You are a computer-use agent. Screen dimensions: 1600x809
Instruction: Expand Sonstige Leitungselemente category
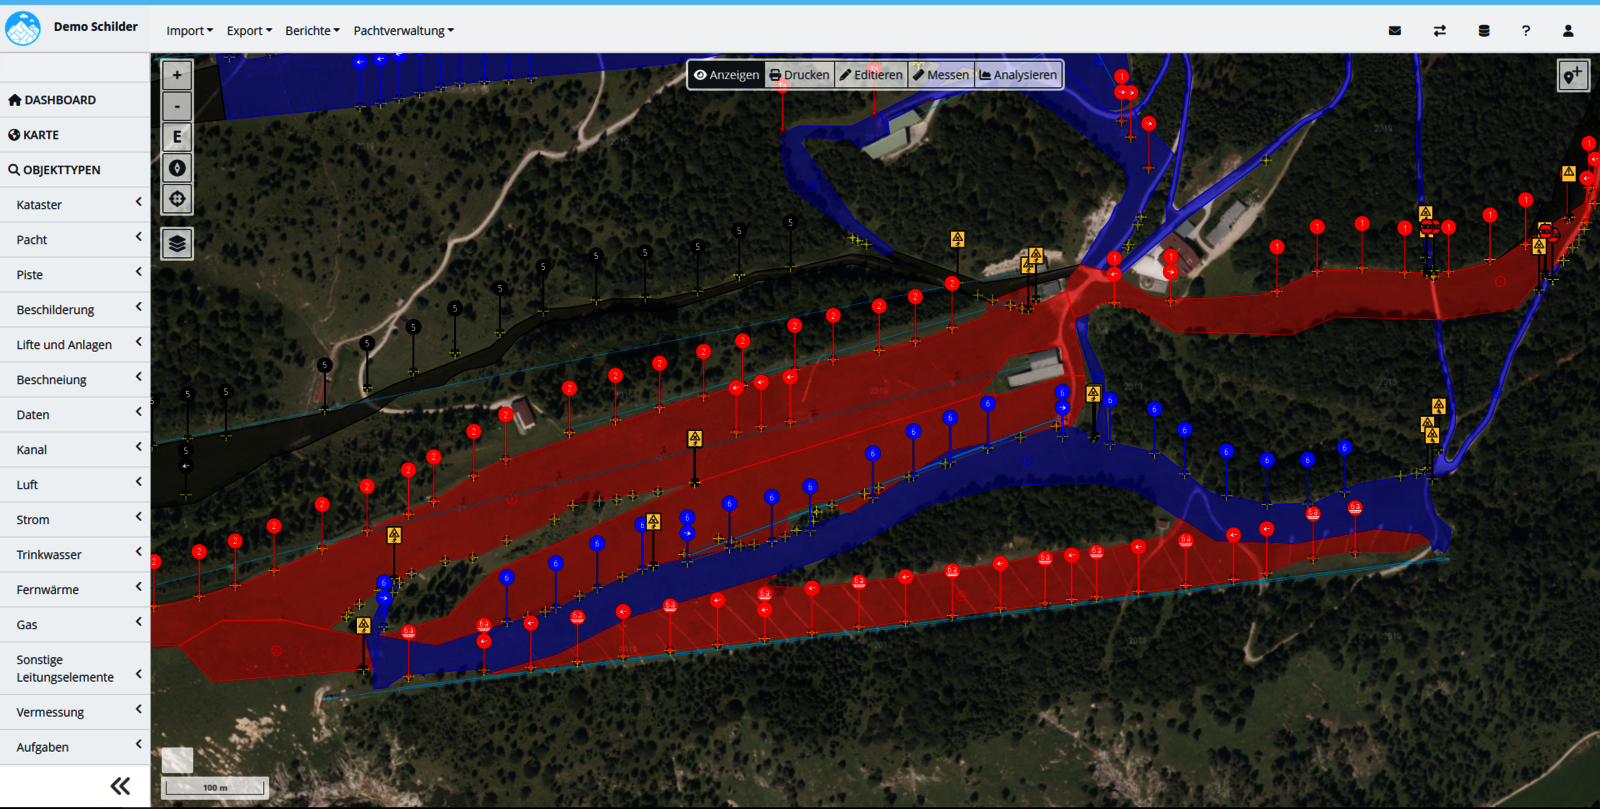75,668
